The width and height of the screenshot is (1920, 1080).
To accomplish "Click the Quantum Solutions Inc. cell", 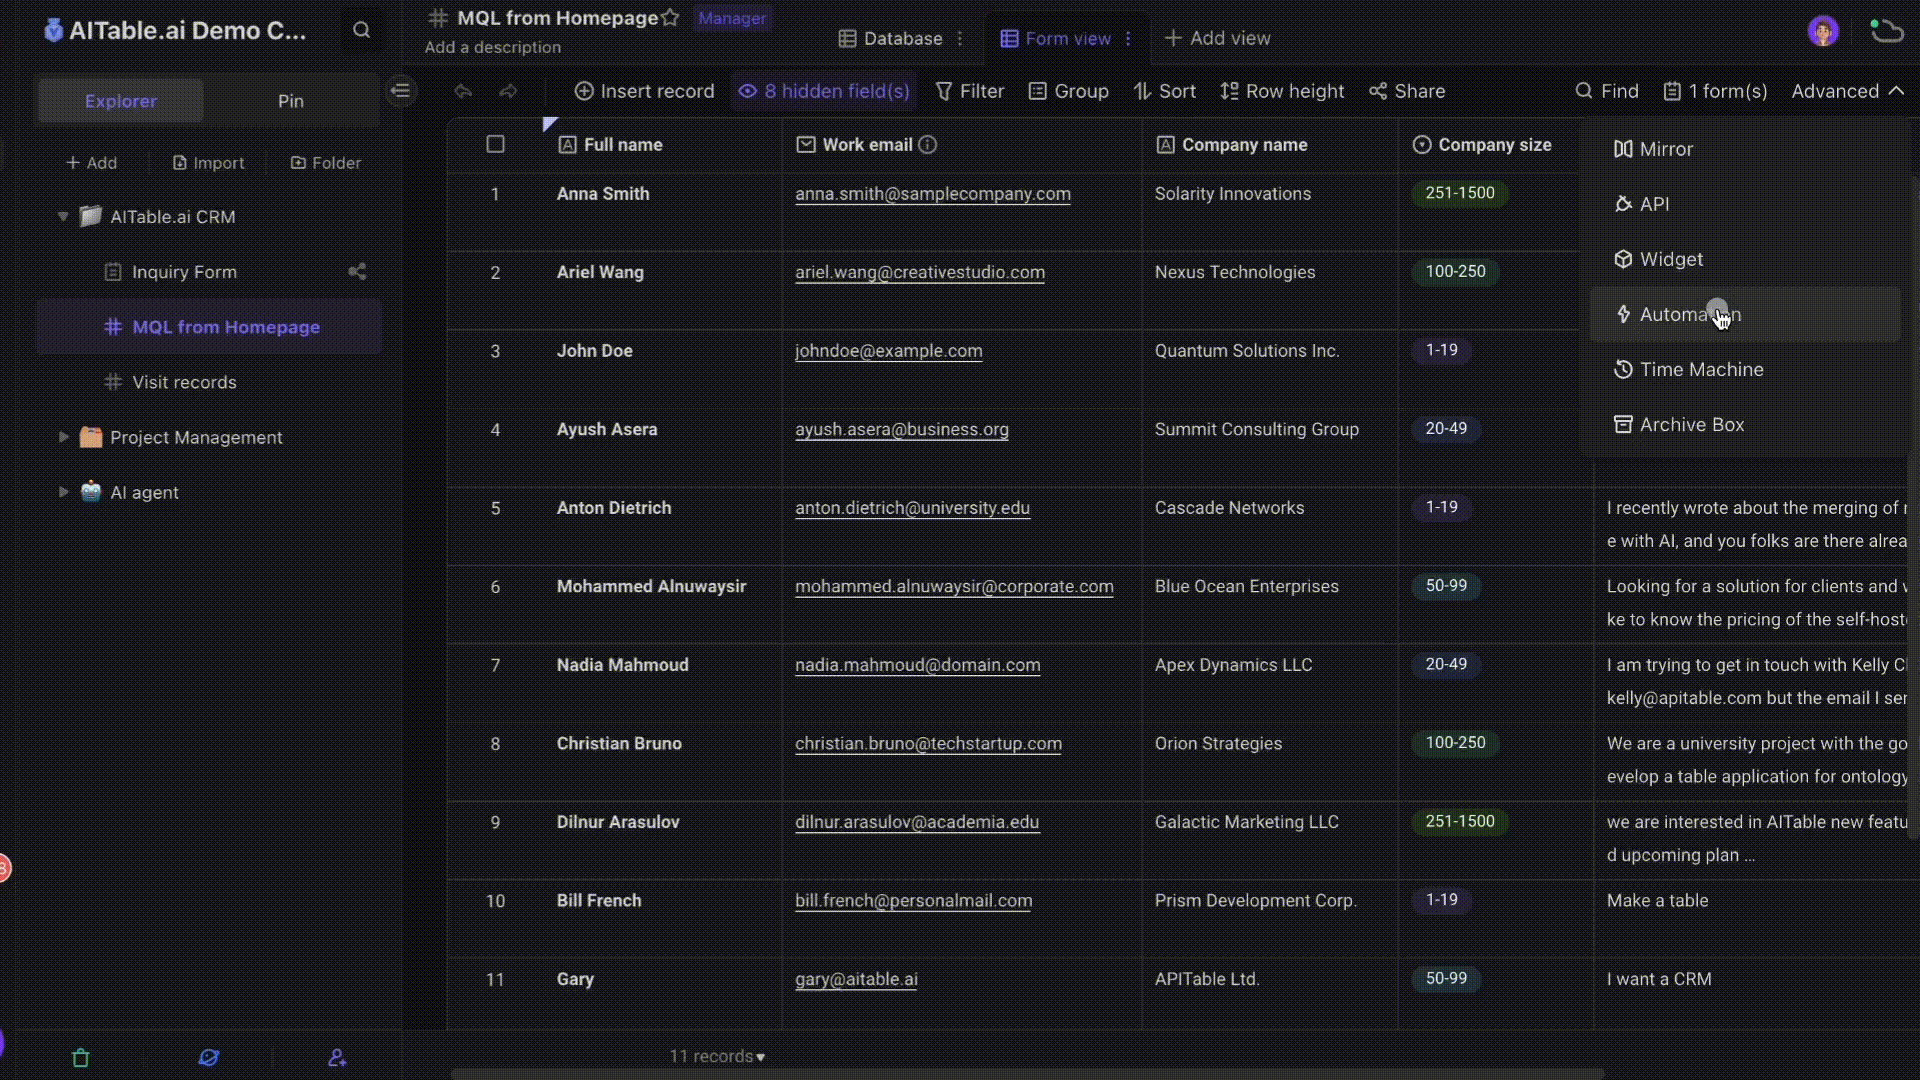I will 1269,369.
